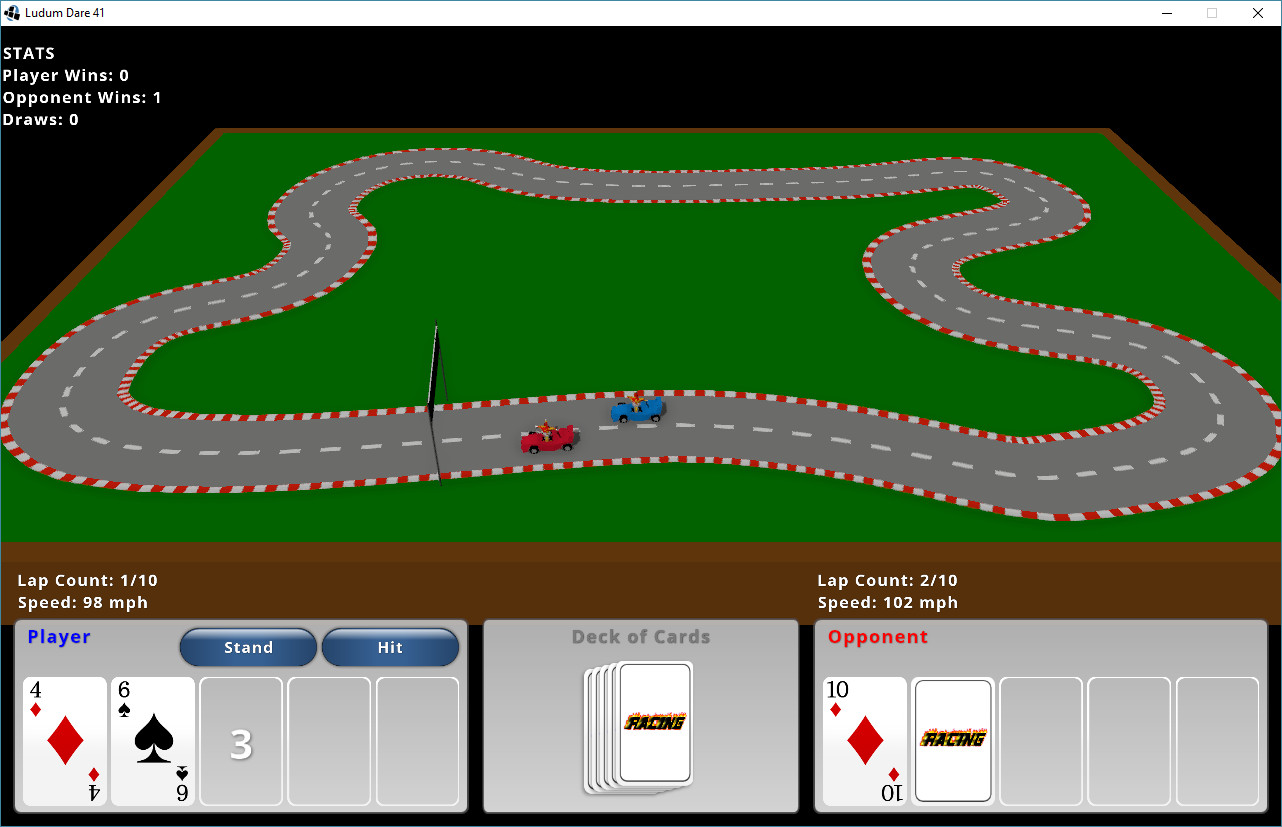Click the 'Opponent Wins: 1' stat text
Screen dimensions: 1282x827
(82, 97)
